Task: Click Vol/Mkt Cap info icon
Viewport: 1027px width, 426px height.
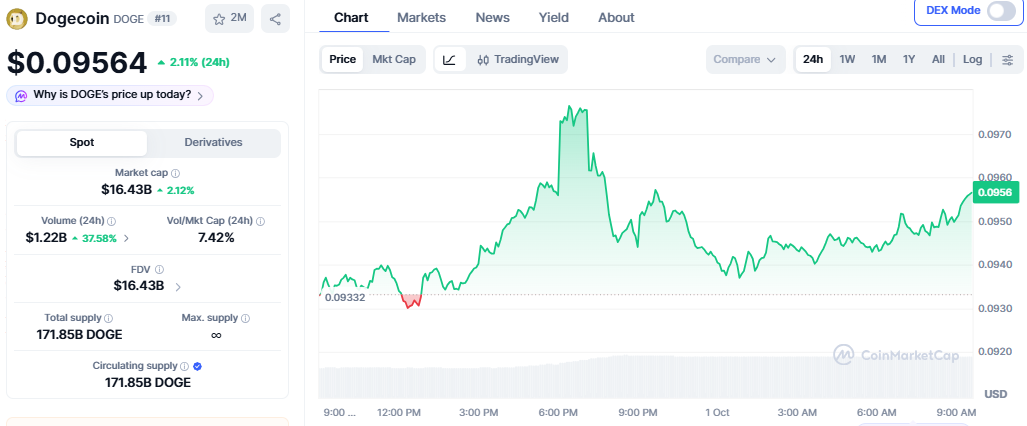Action: click(x=261, y=222)
